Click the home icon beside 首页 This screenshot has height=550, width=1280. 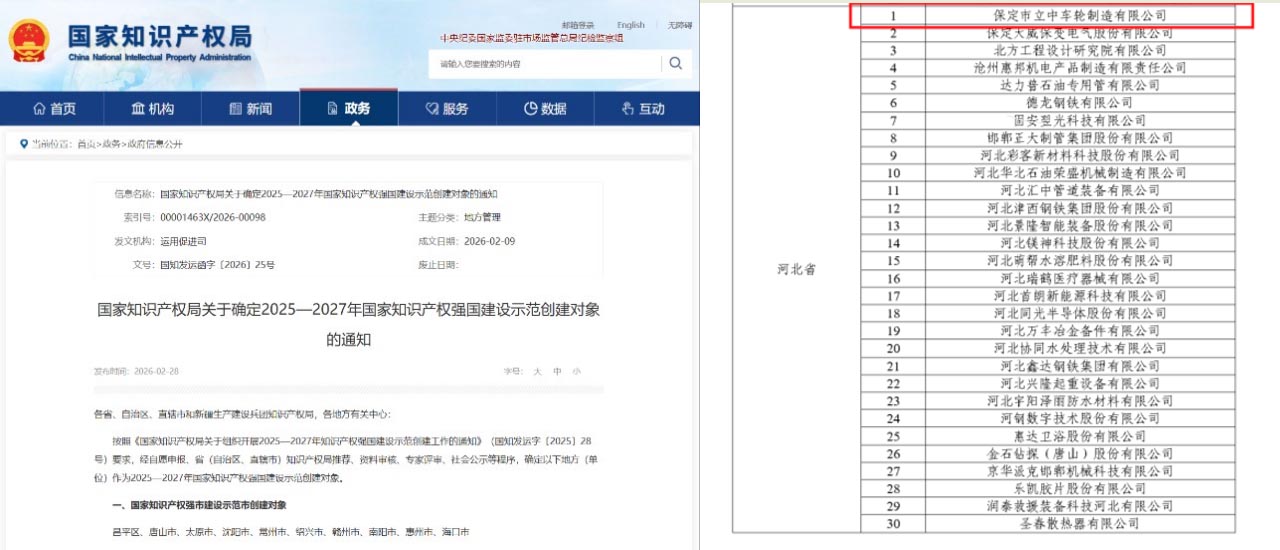(x=39, y=109)
